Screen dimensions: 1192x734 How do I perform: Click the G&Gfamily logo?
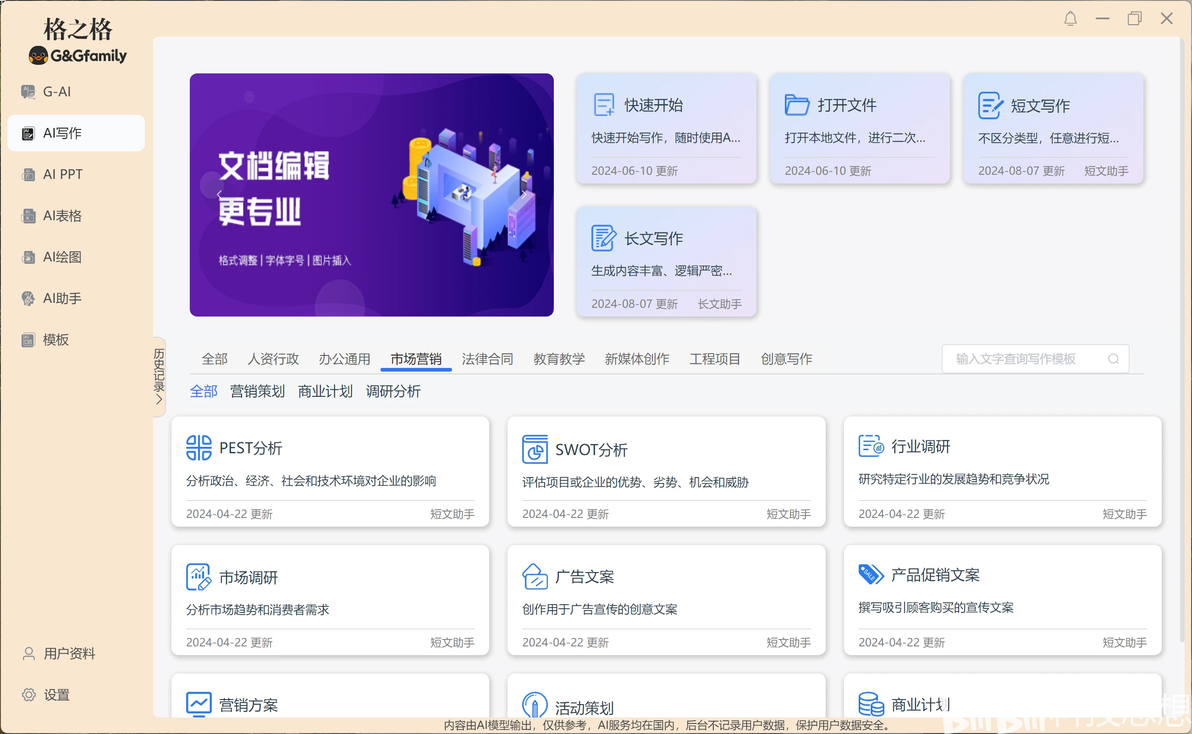point(78,55)
